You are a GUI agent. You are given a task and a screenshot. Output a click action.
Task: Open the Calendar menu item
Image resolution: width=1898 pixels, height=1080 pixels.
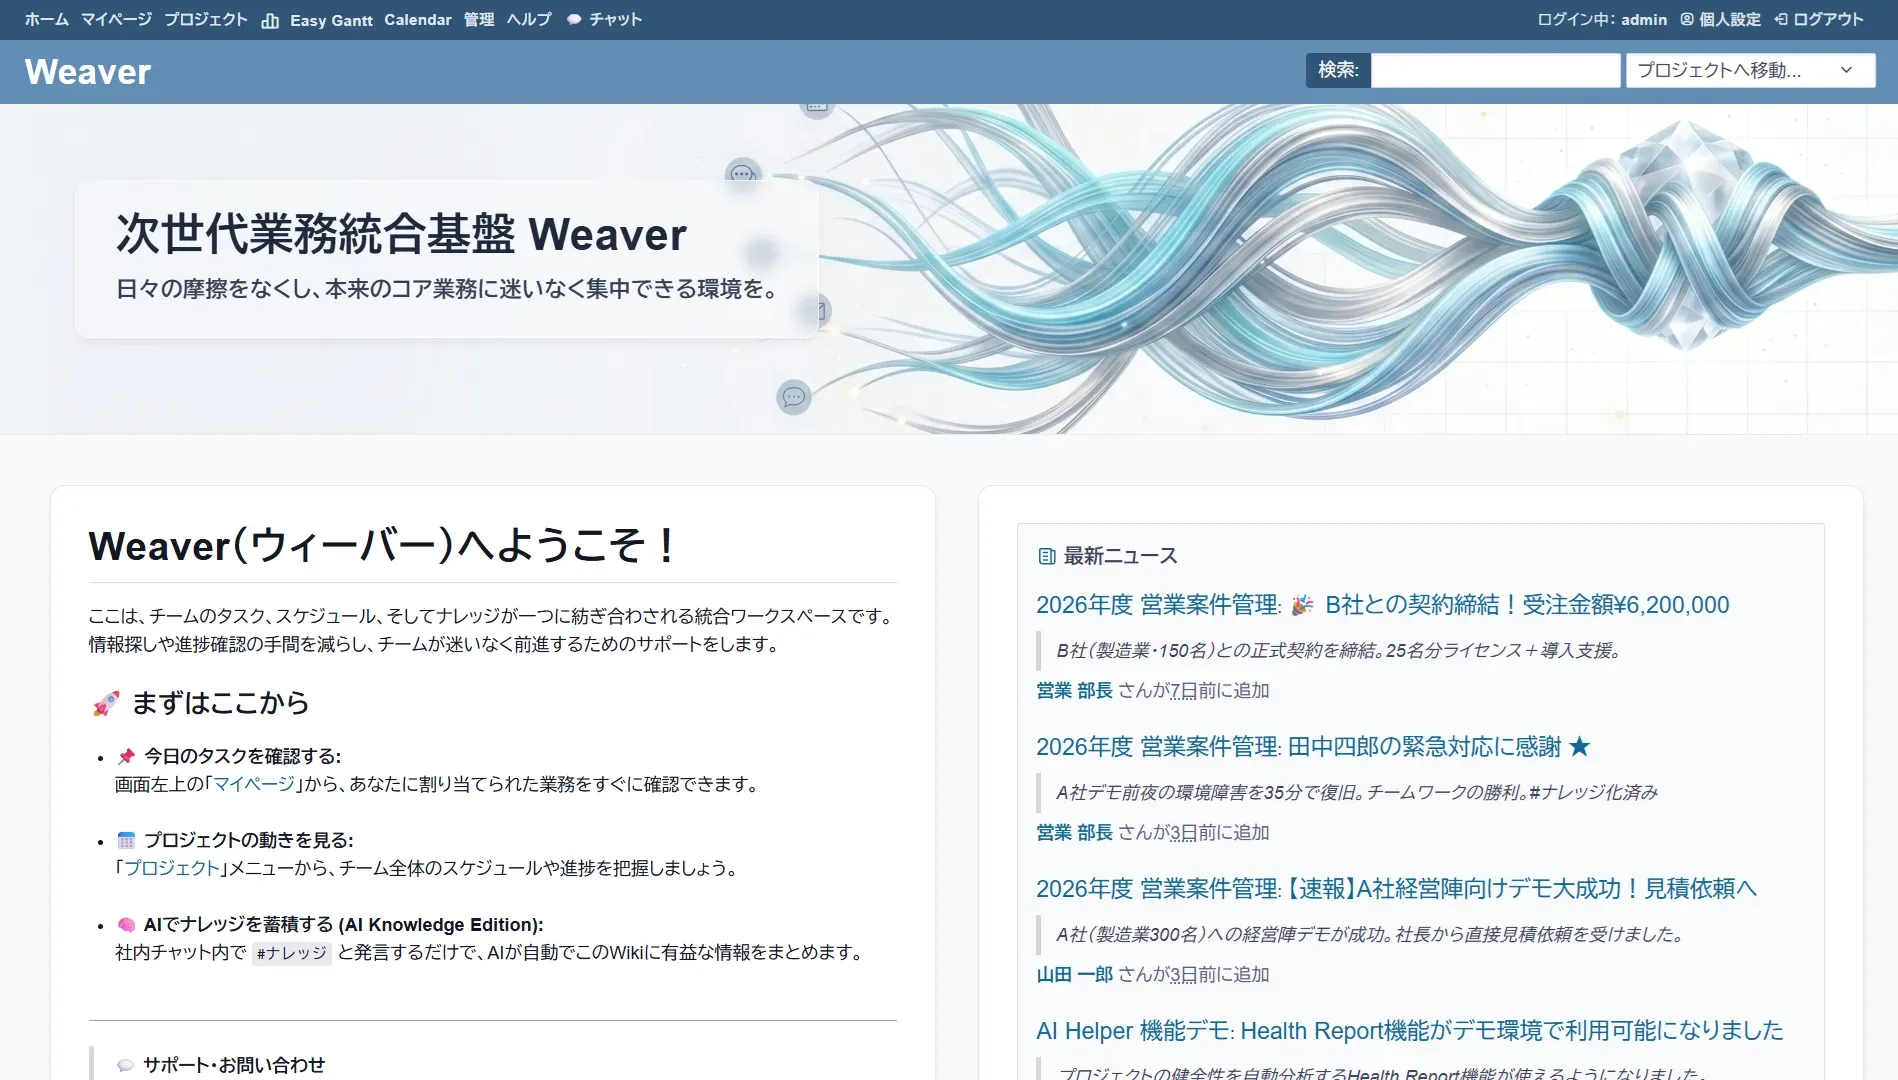pyautogui.click(x=418, y=19)
